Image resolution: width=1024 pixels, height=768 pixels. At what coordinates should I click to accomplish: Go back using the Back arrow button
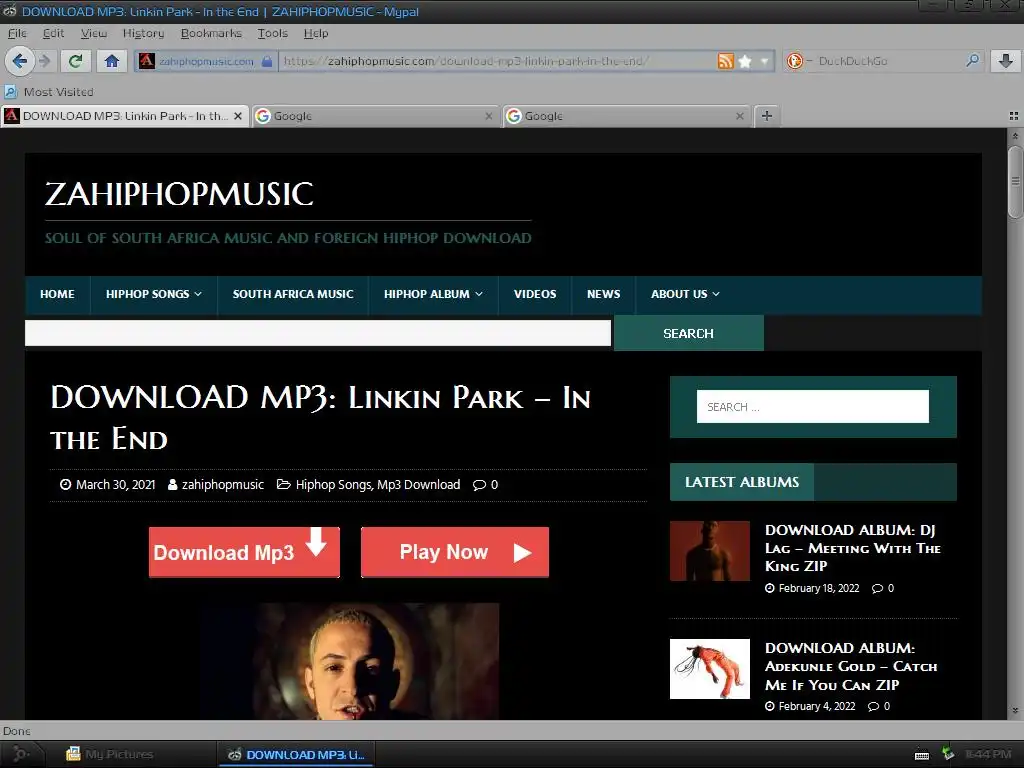click(x=19, y=61)
